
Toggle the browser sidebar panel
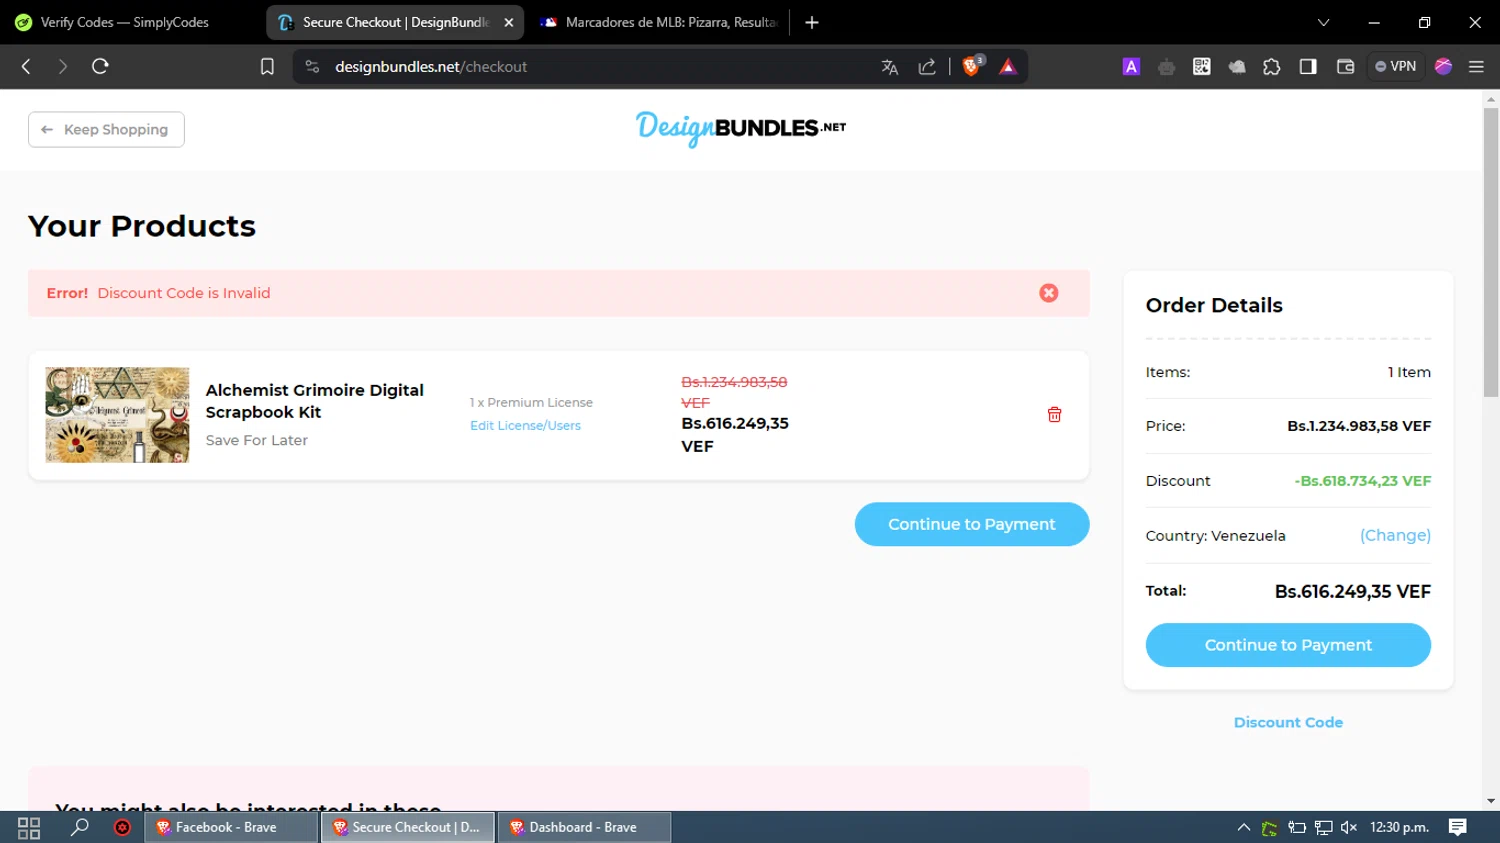pos(1308,66)
